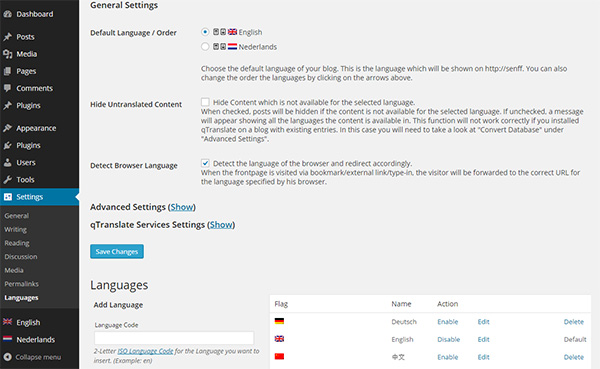
Task: Uncheck Detect Browser Language checkbox
Action: tap(205, 163)
